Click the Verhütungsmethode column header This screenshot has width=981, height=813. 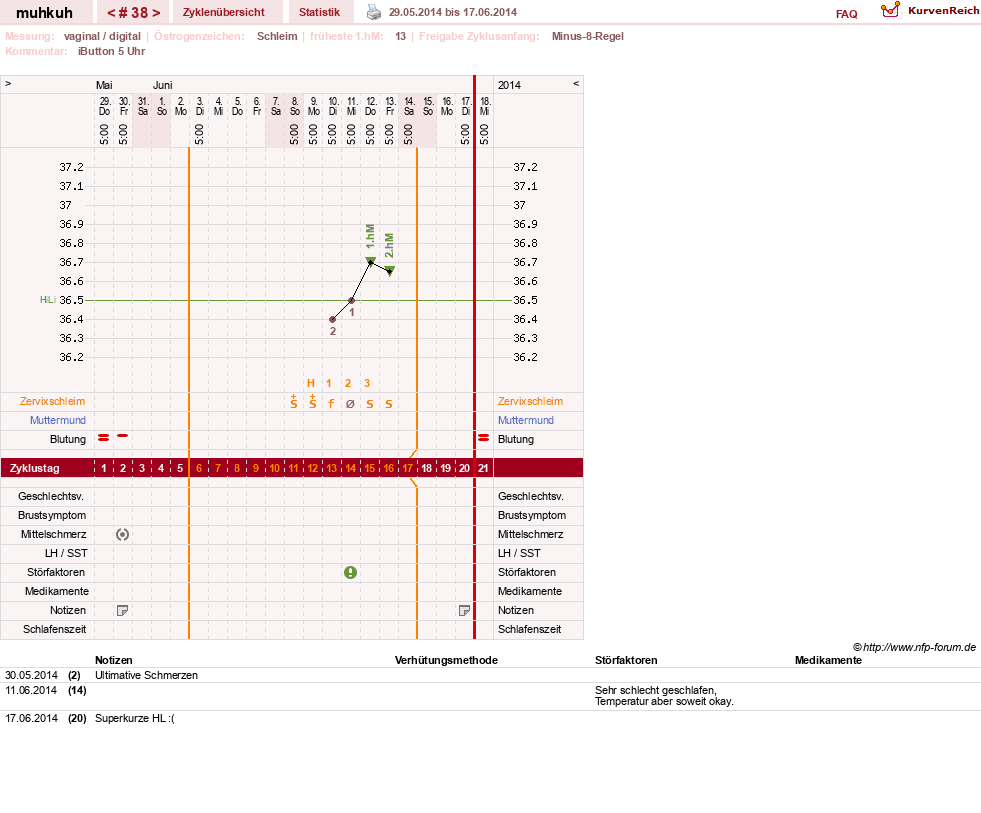point(446,660)
